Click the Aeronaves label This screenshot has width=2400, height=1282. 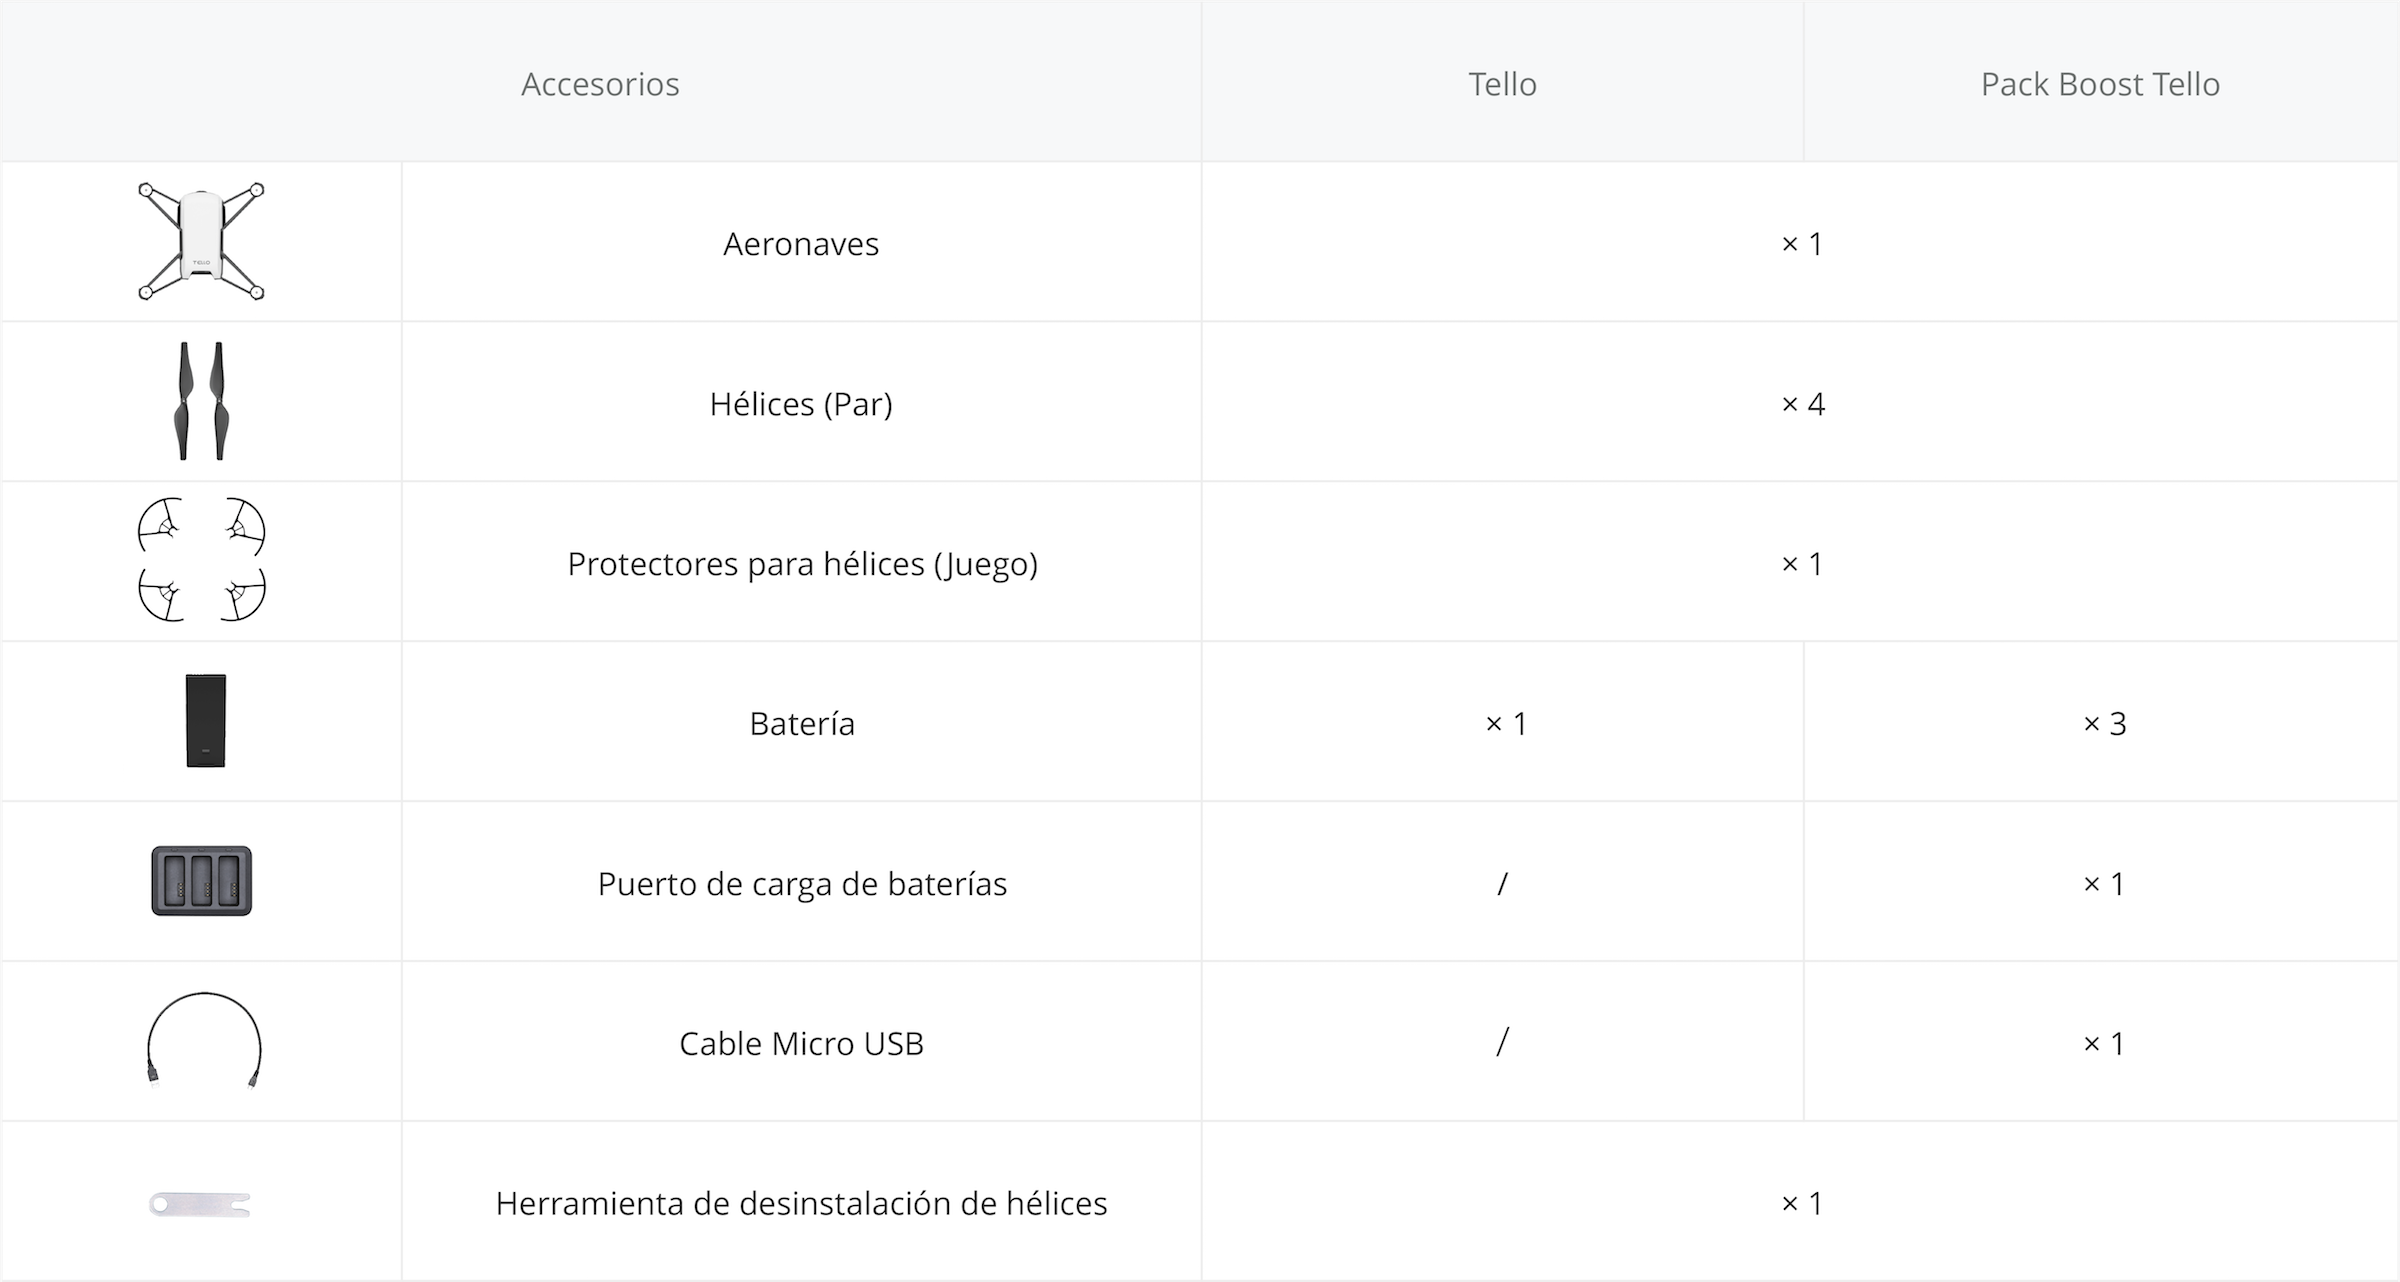pos(801,244)
